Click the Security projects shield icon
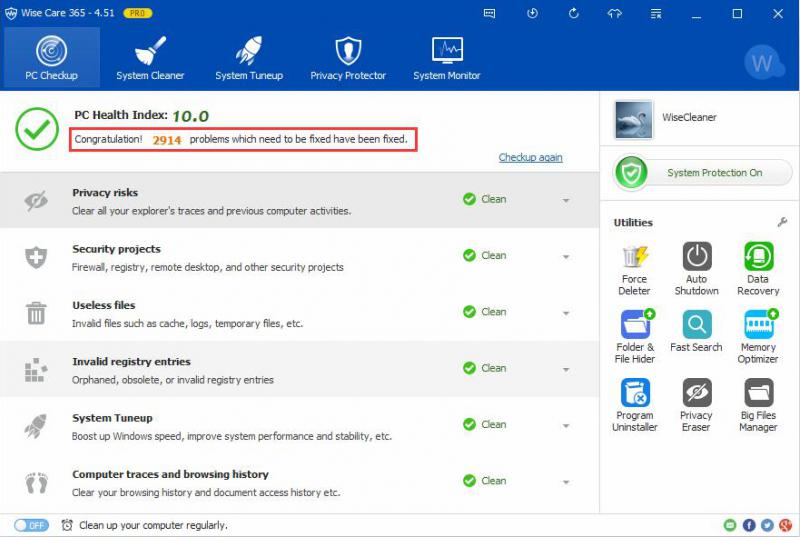Viewport: 800px width, 537px height. tap(36, 258)
